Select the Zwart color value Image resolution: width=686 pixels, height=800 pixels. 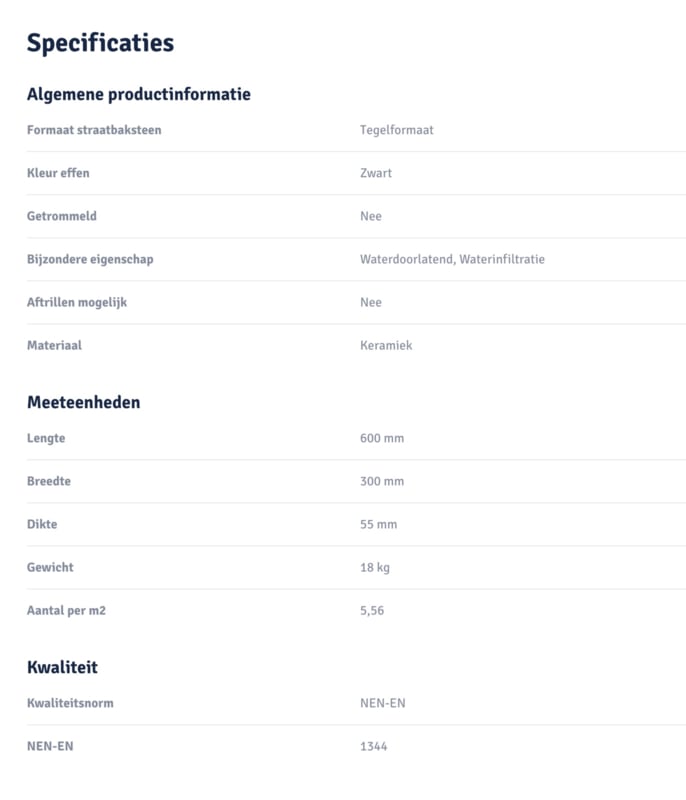click(x=376, y=173)
